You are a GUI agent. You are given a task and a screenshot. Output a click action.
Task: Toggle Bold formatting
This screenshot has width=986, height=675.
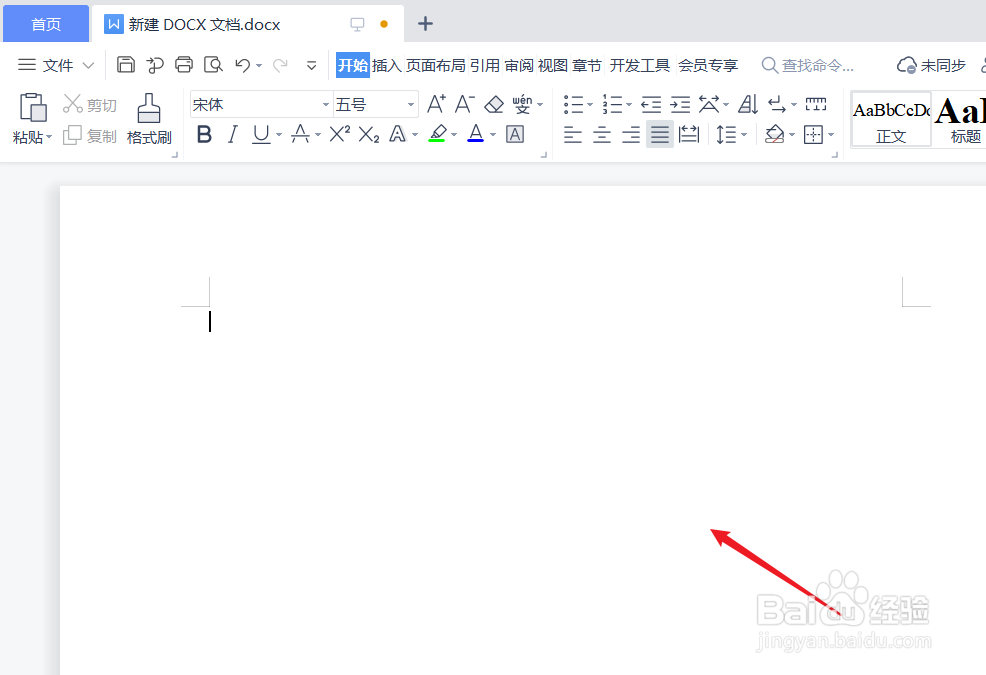pos(204,134)
